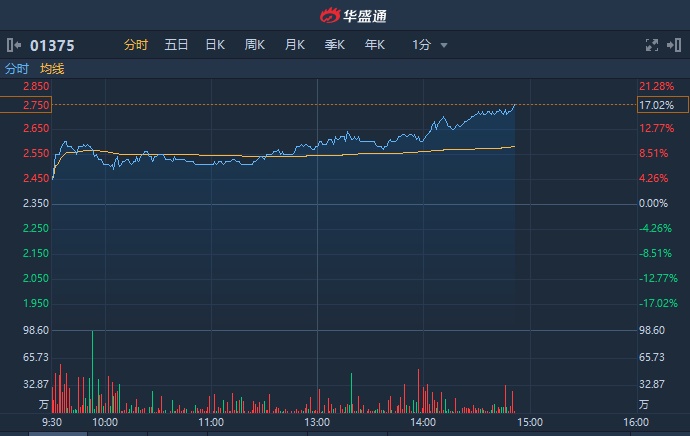Click the 13:00 time axis marker

click(317, 423)
